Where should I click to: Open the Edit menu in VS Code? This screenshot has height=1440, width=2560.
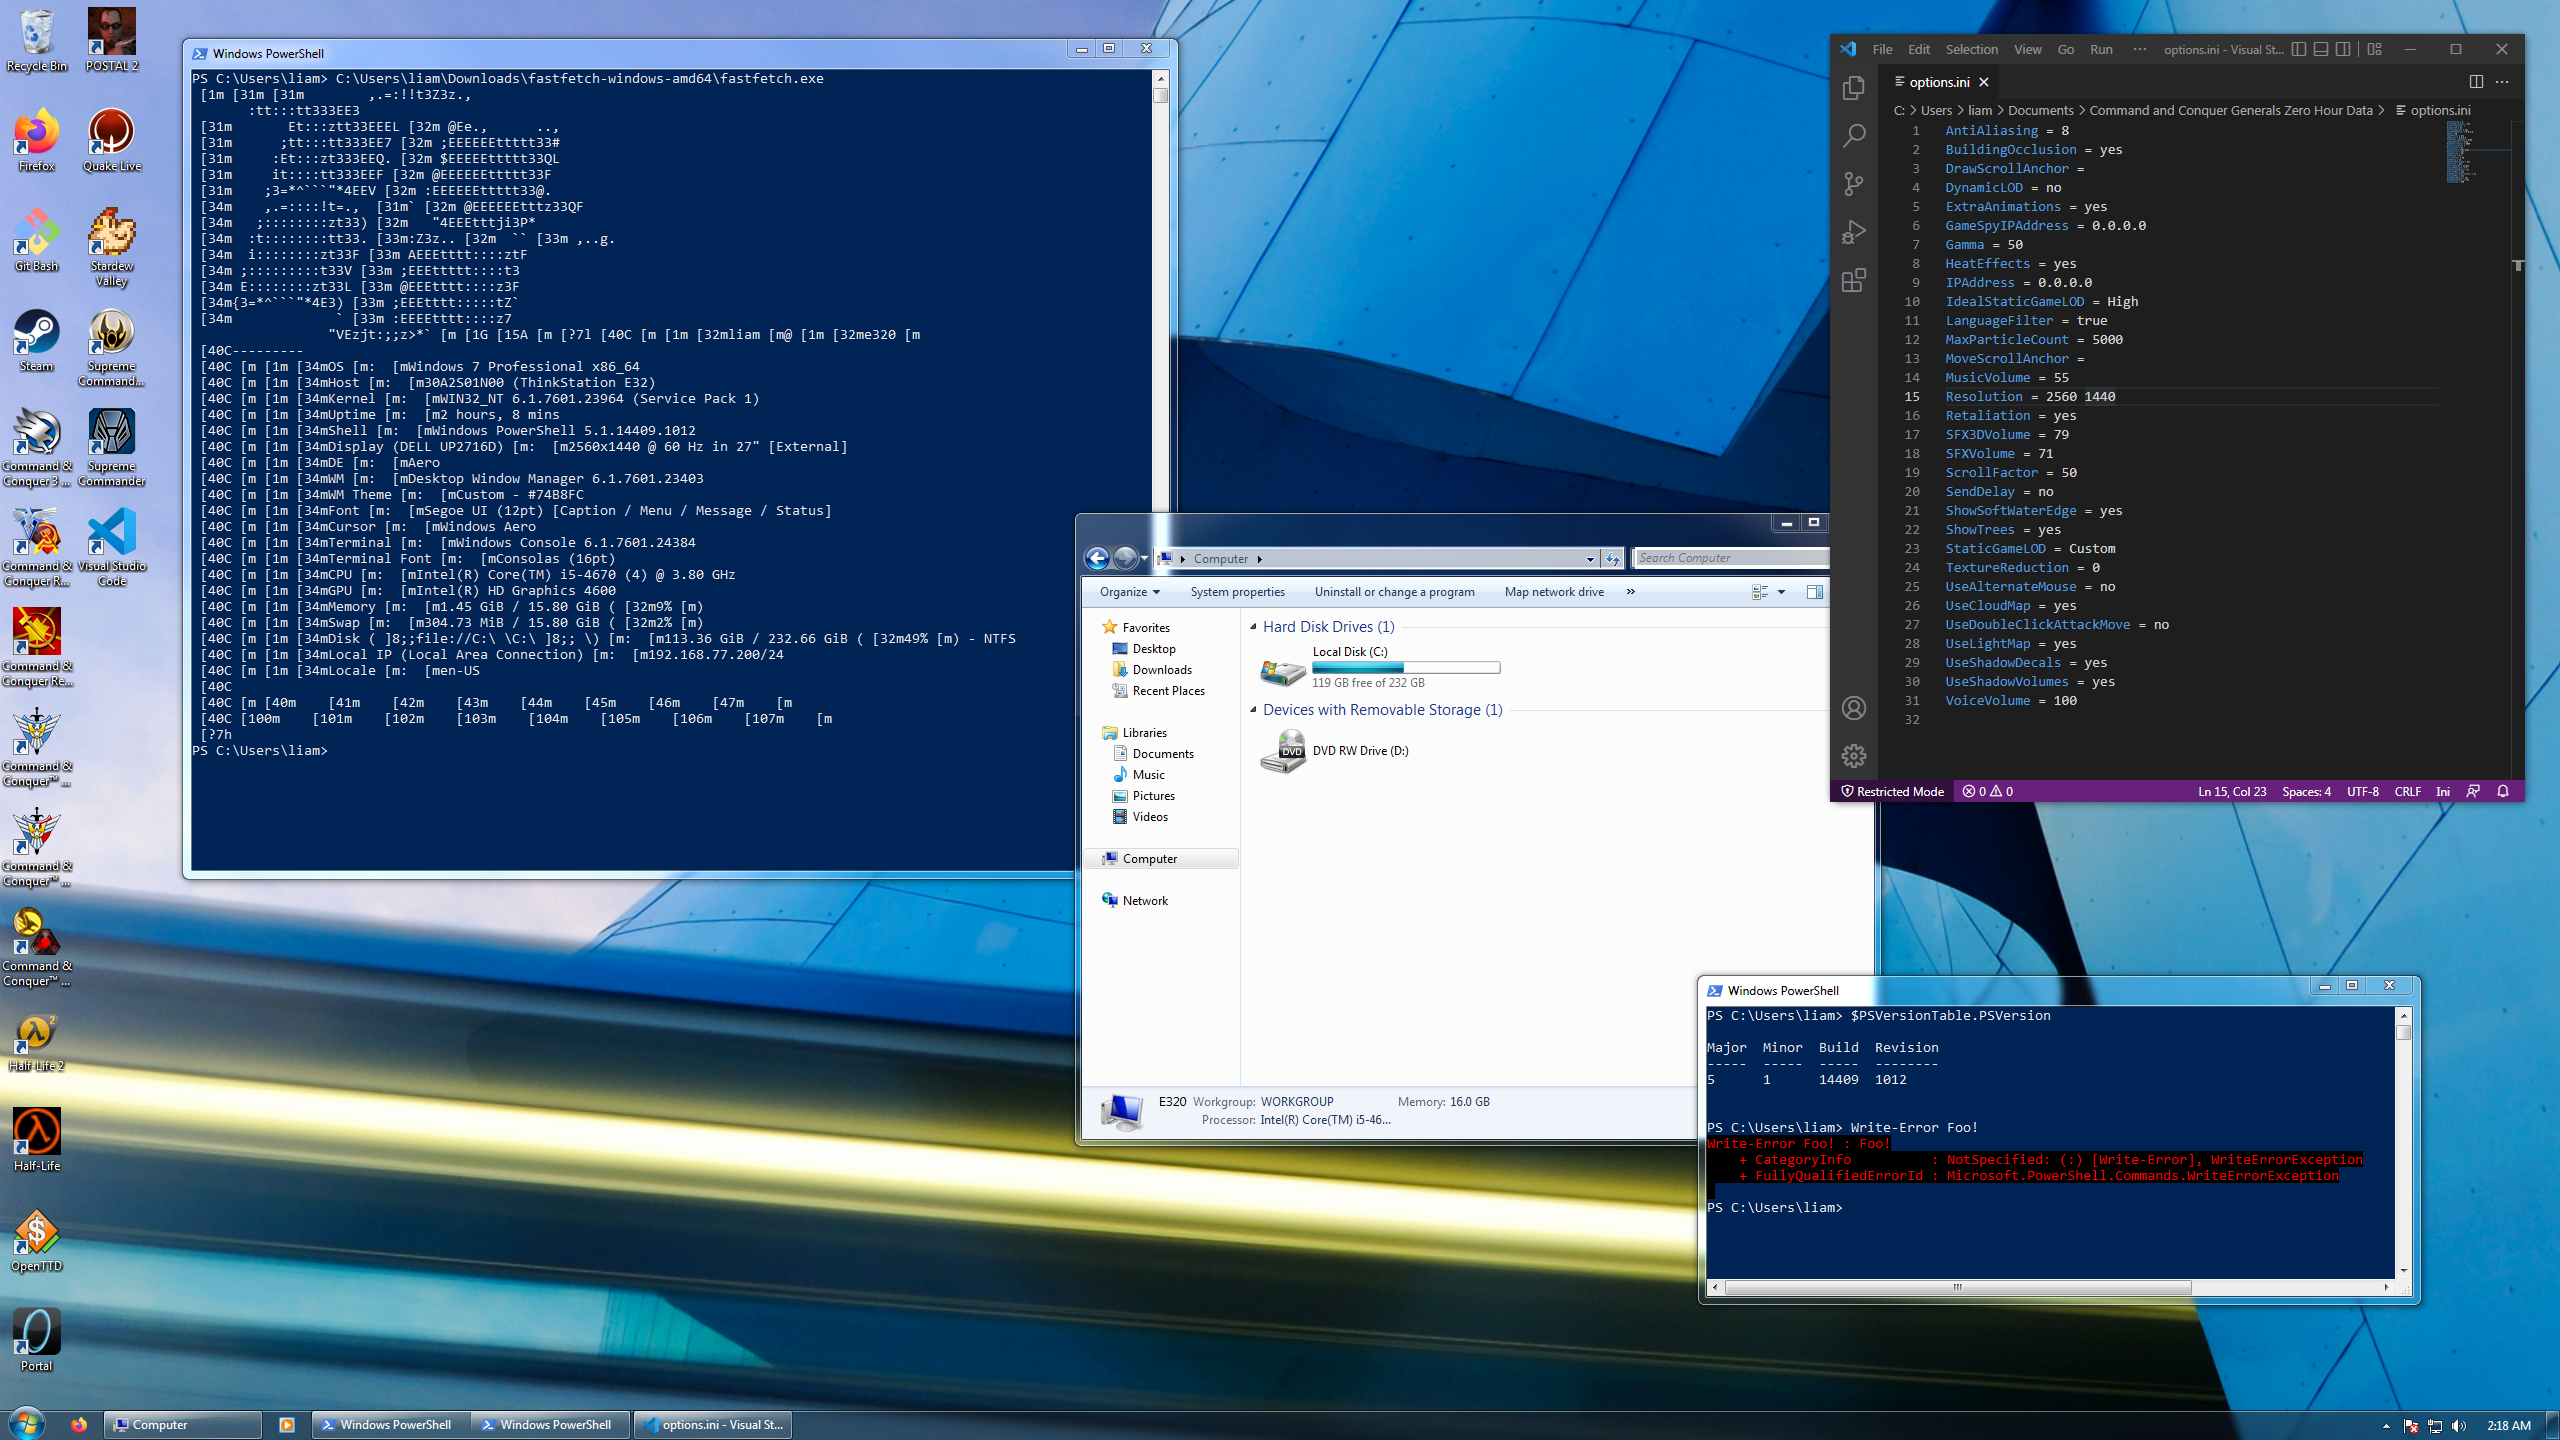coord(1919,49)
